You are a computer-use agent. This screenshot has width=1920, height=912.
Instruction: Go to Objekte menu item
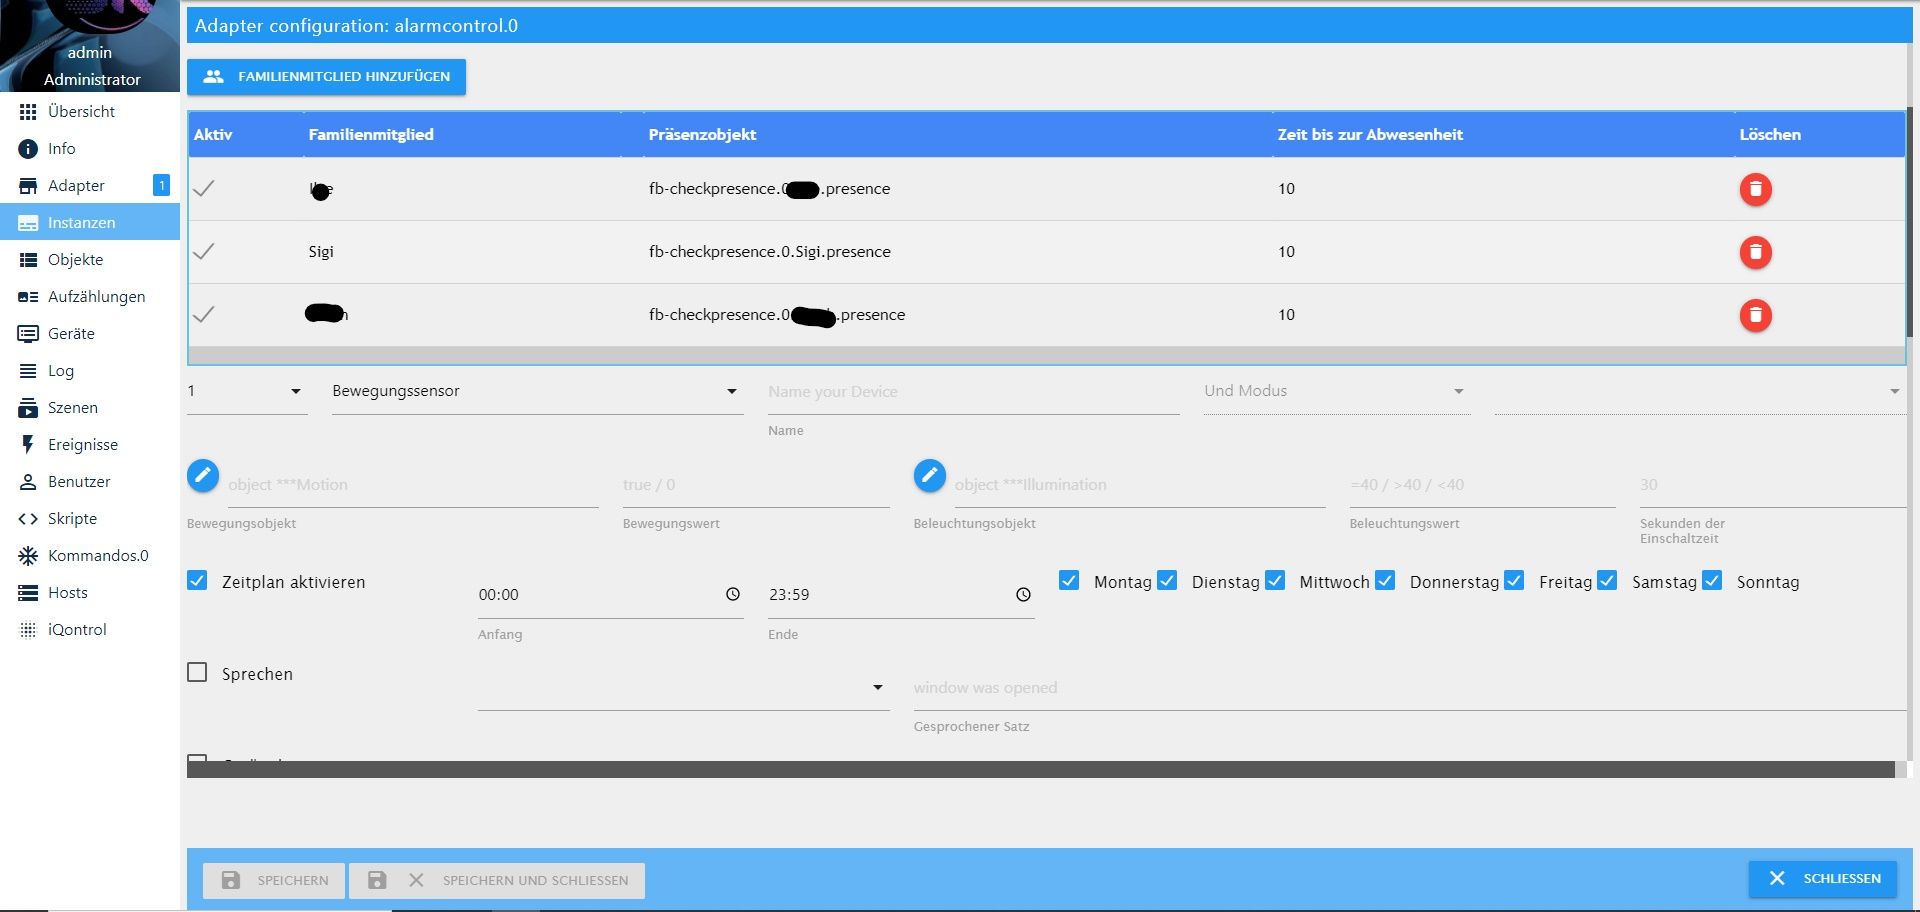tap(90, 260)
